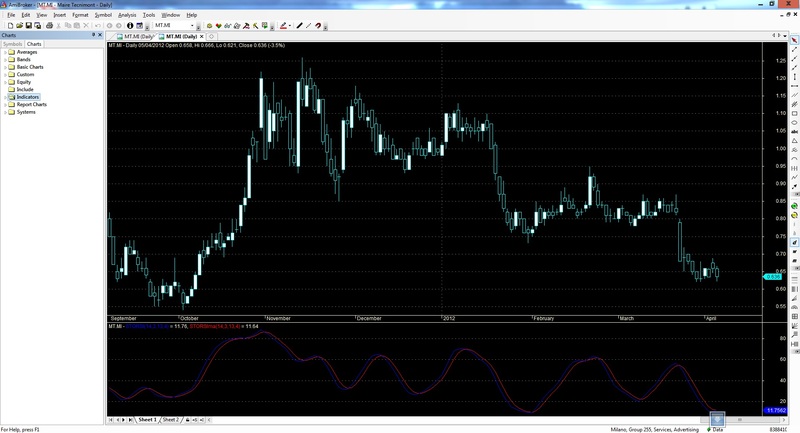Select the Include folder
The width and height of the screenshot is (800, 433).
pos(25,89)
